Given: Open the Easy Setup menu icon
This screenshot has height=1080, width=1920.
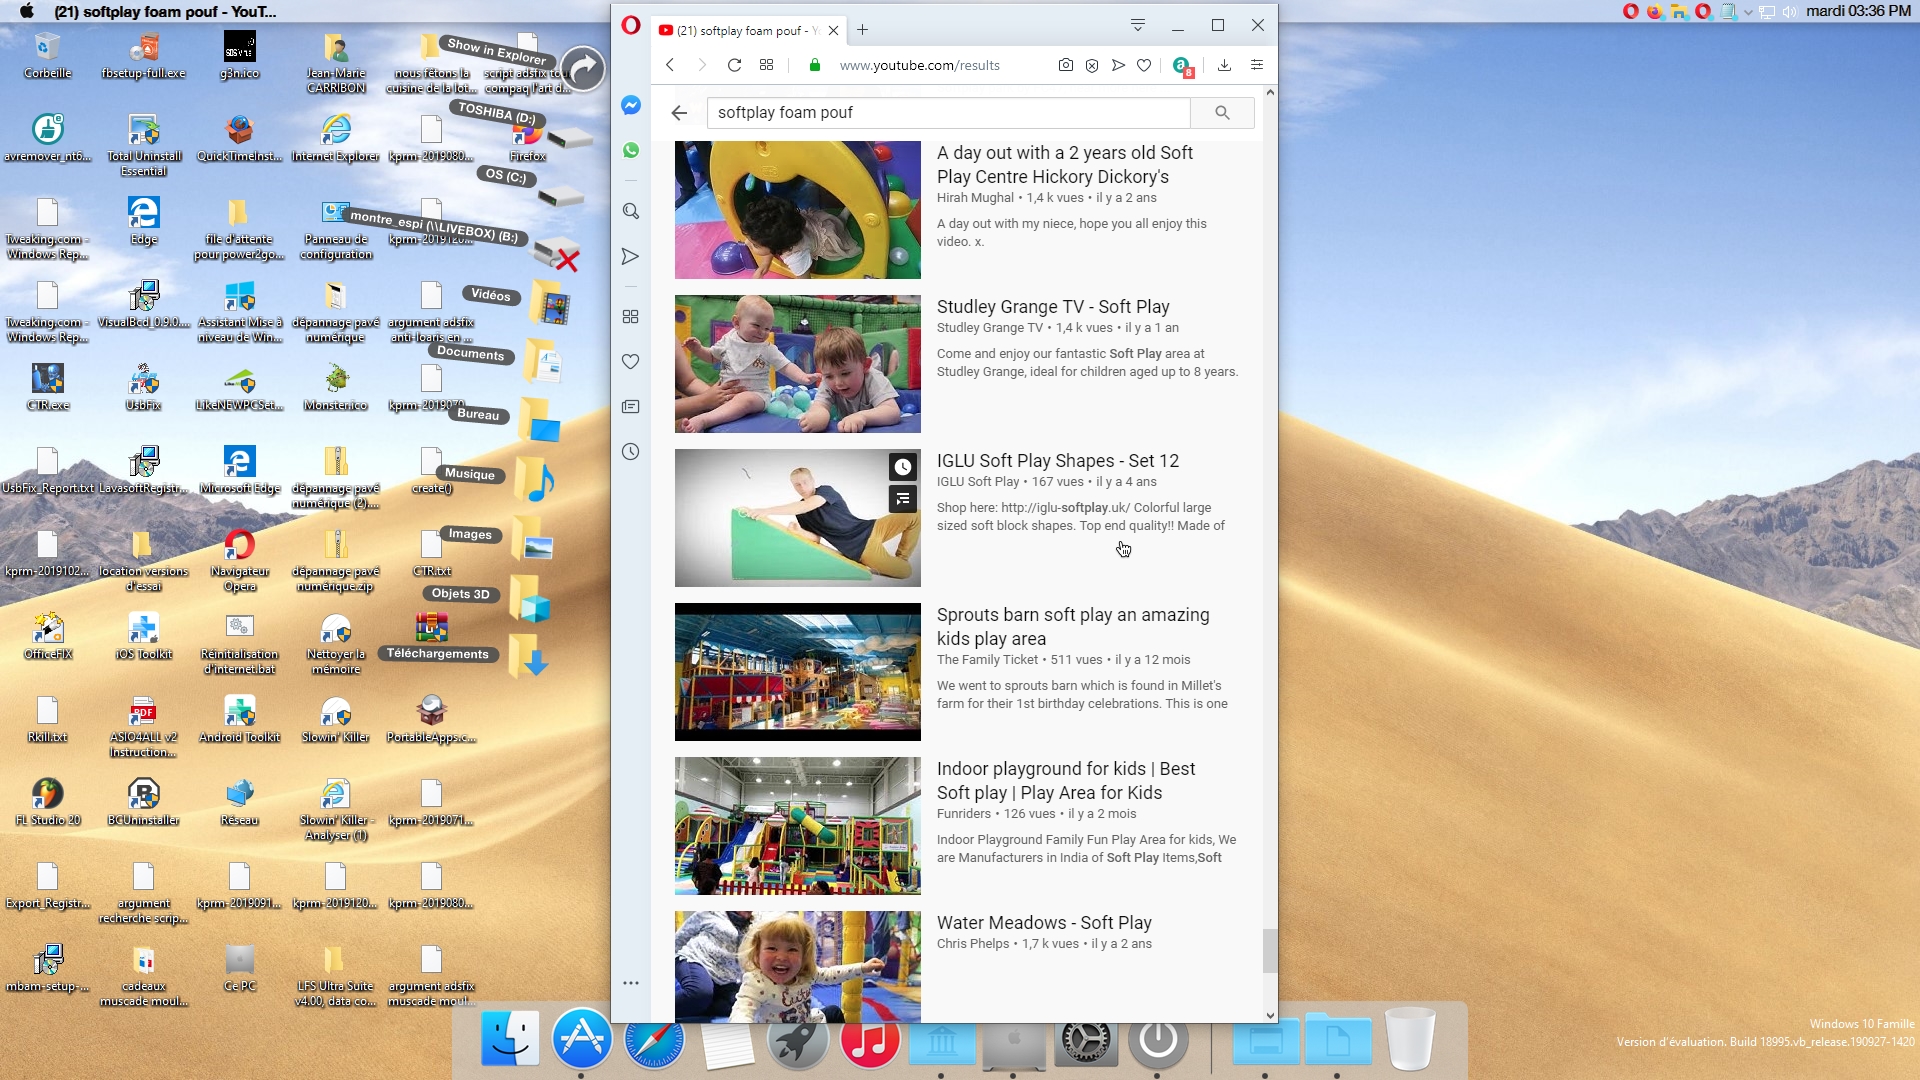Looking at the screenshot, I should click(1257, 65).
